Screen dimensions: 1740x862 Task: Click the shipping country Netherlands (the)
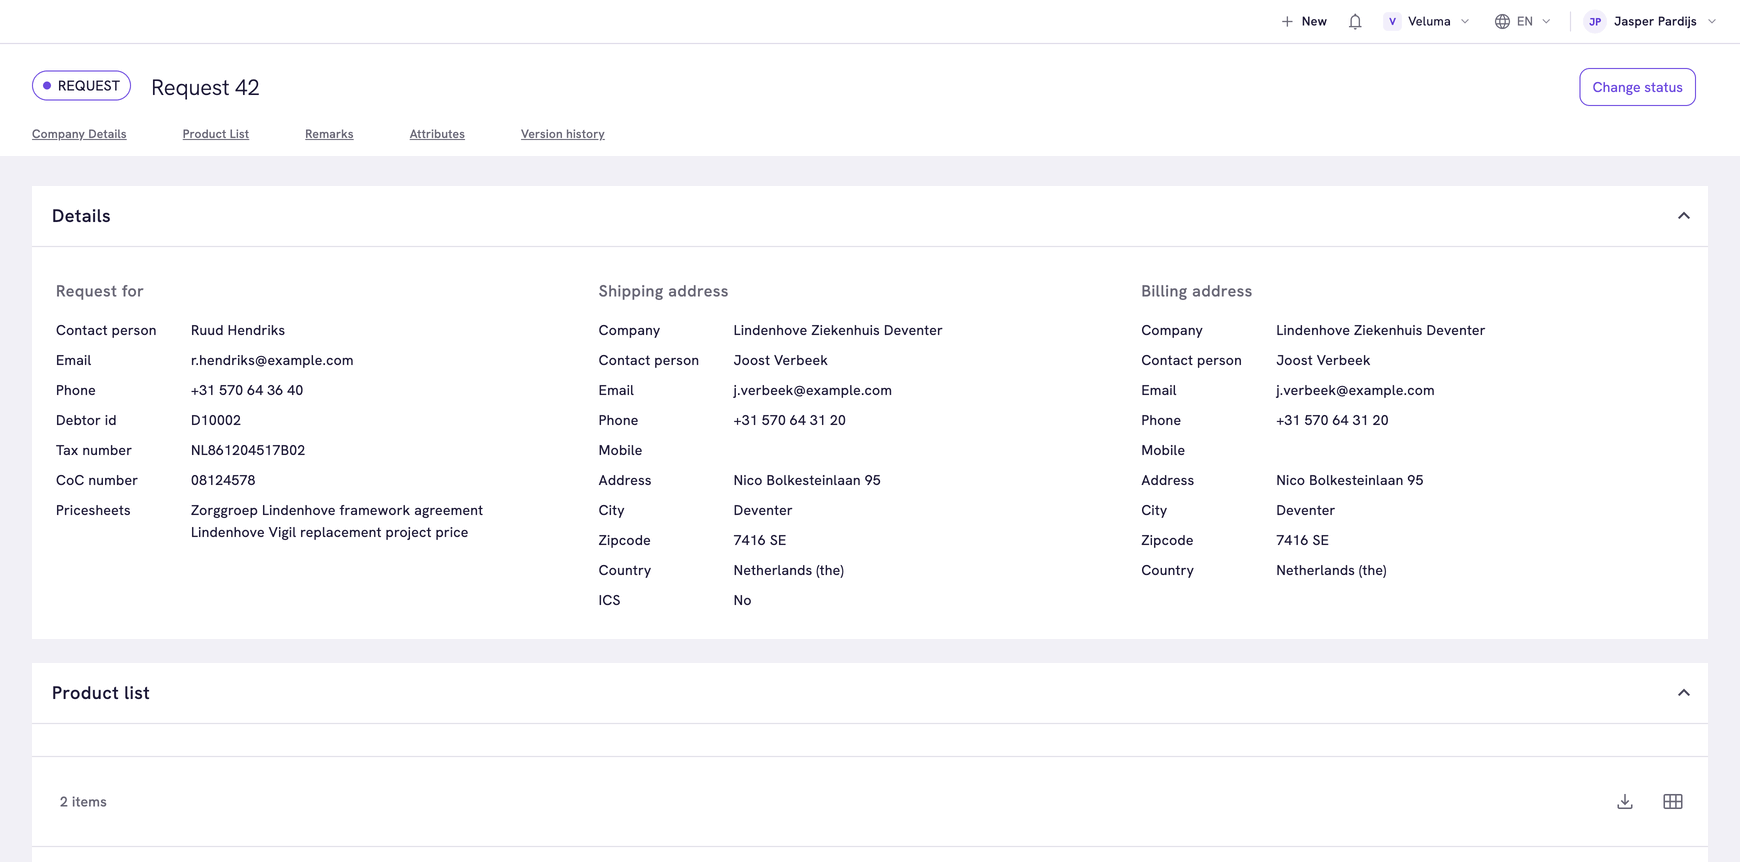789,570
